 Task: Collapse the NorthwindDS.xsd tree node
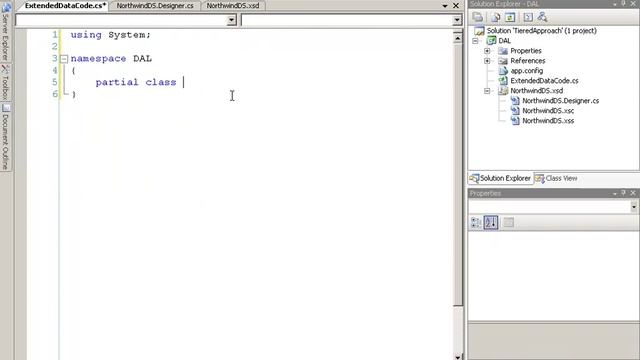(x=487, y=91)
